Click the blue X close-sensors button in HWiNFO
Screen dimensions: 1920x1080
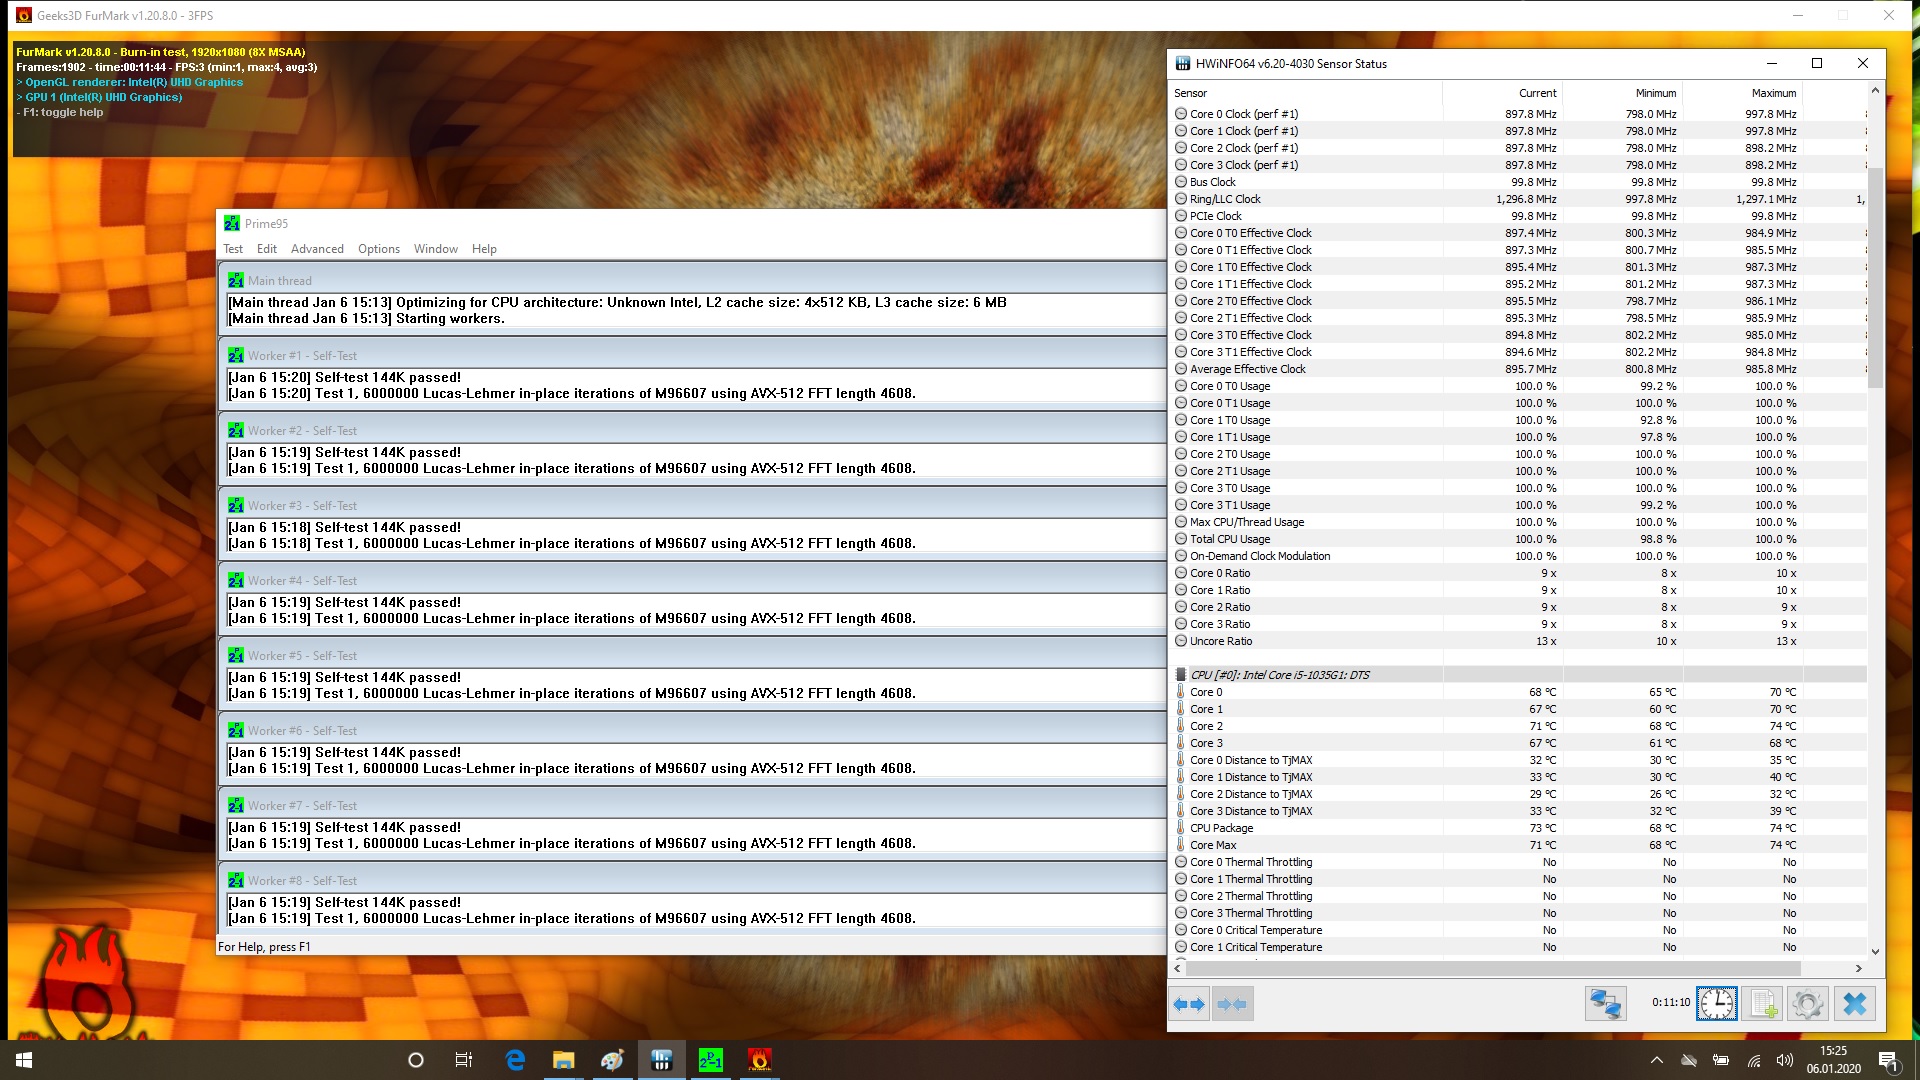pyautogui.click(x=1855, y=1004)
